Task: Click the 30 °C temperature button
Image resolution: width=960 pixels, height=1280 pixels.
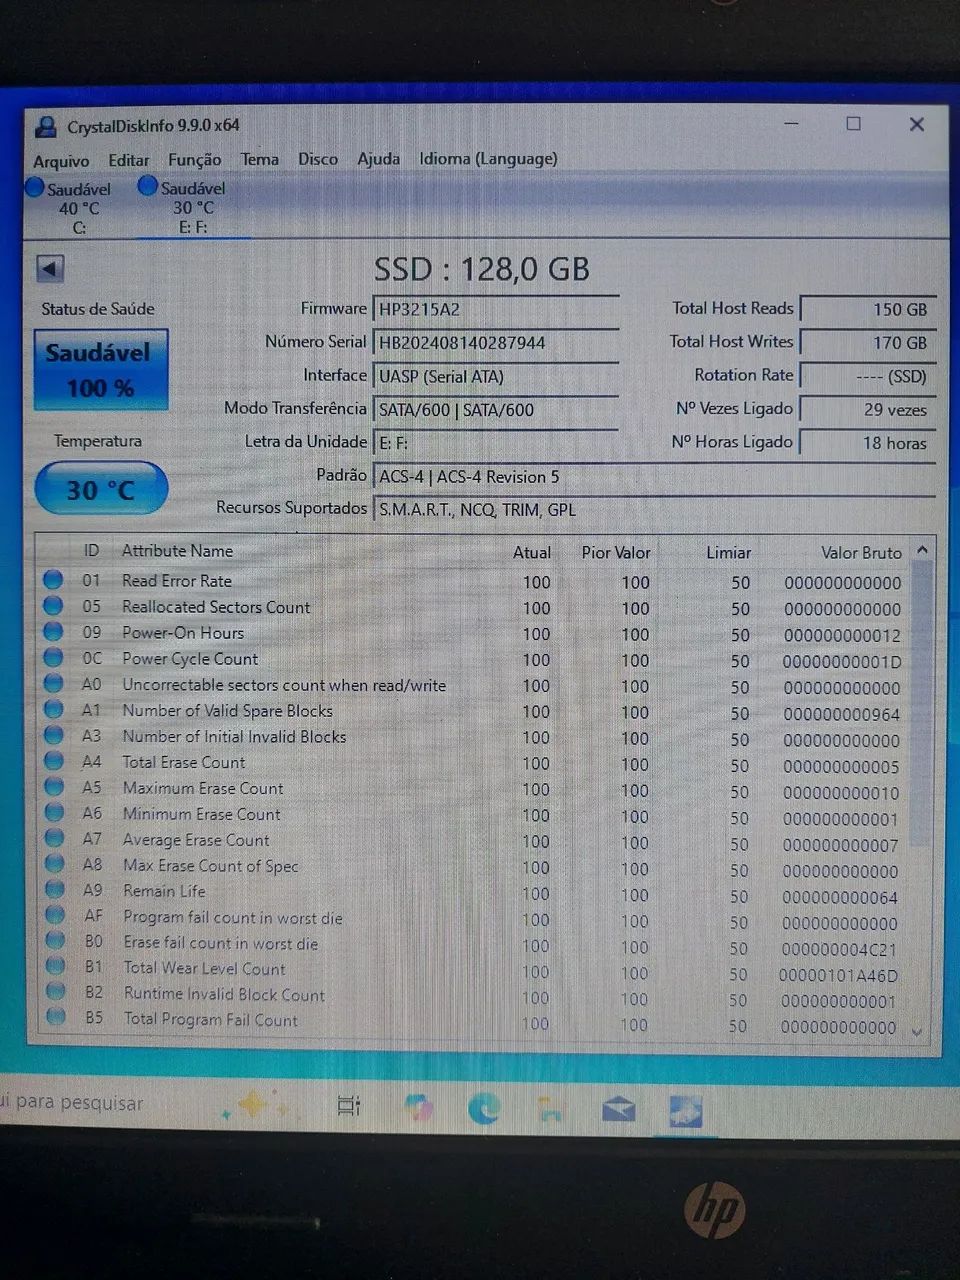Action: [x=100, y=489]
